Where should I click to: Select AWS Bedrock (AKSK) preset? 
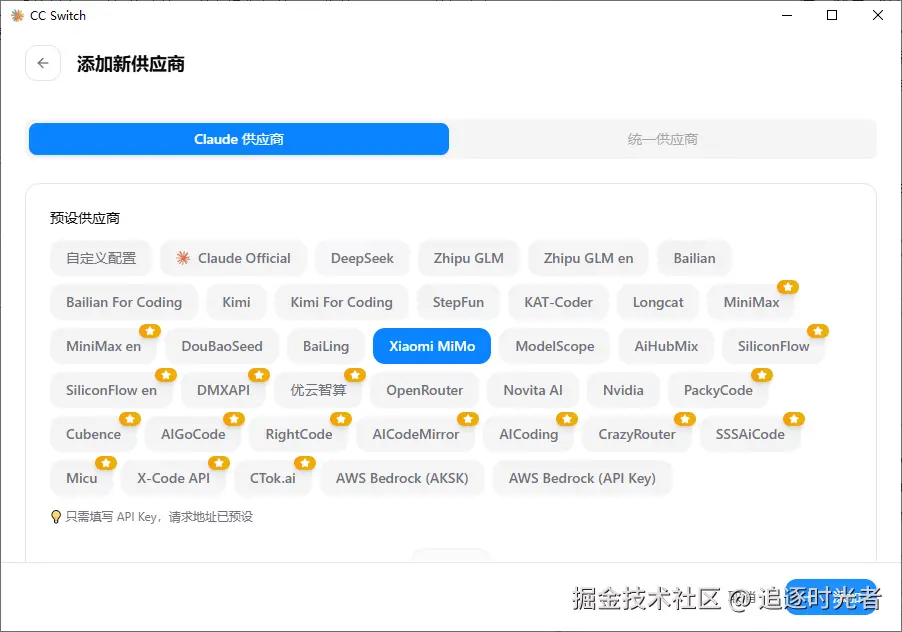pyautogui.click(x=402, y=478)
